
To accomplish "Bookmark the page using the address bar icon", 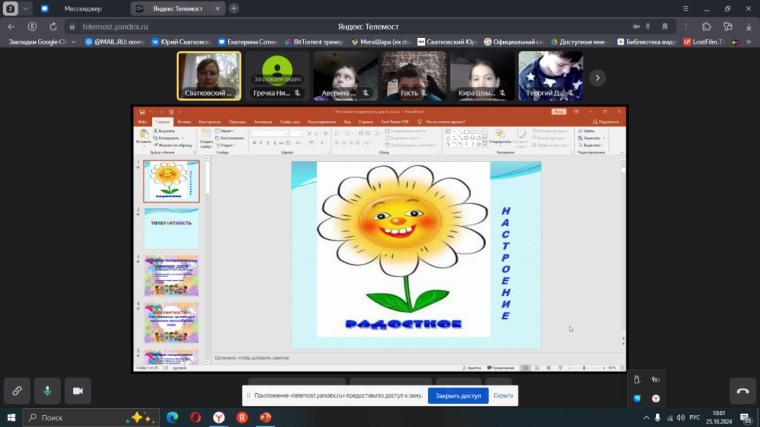I will pos(665,27).
